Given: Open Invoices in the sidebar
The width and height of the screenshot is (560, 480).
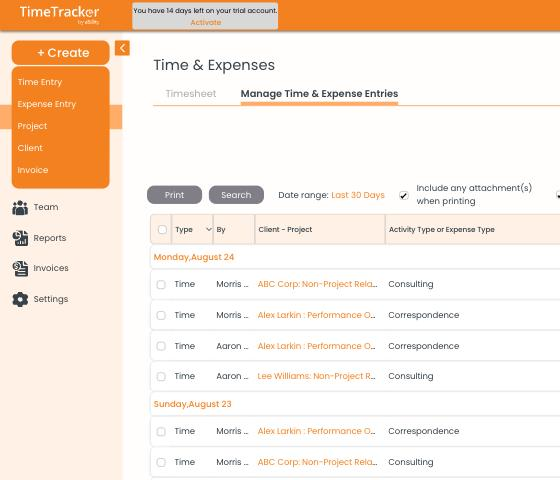Looking at the screenshot, I should [x=51, y=268].
